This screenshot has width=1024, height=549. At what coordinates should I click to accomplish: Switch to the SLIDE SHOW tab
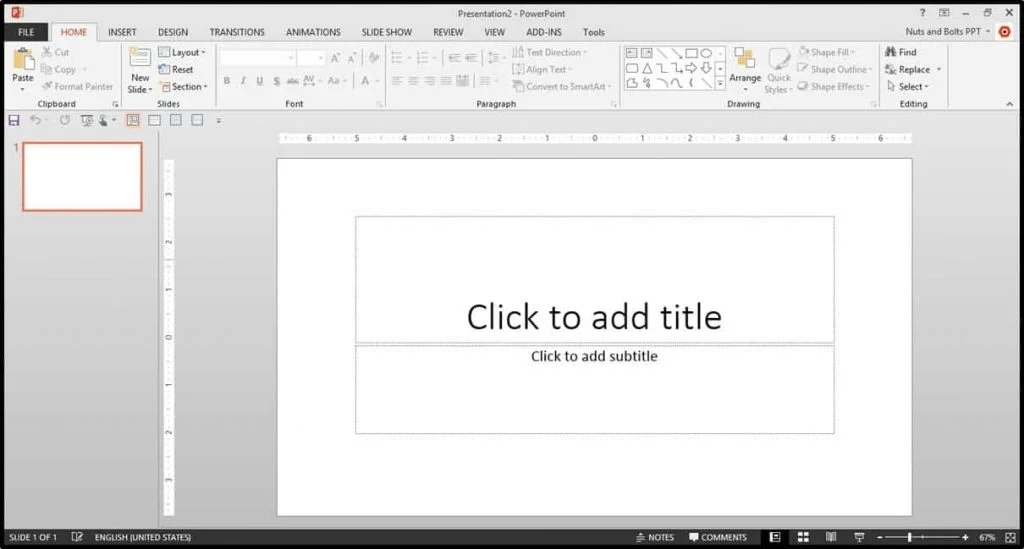coord(387,32)
